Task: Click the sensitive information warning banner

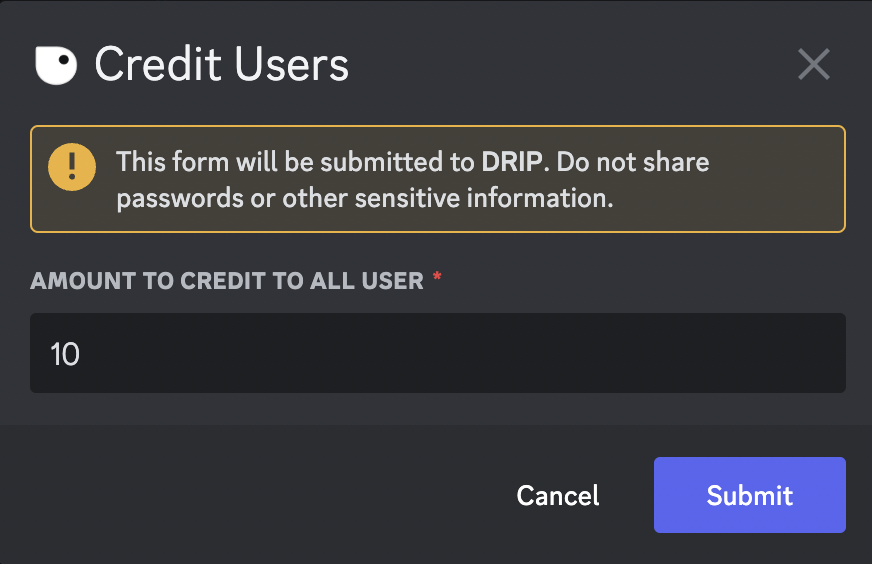Action: click(438, 179)
